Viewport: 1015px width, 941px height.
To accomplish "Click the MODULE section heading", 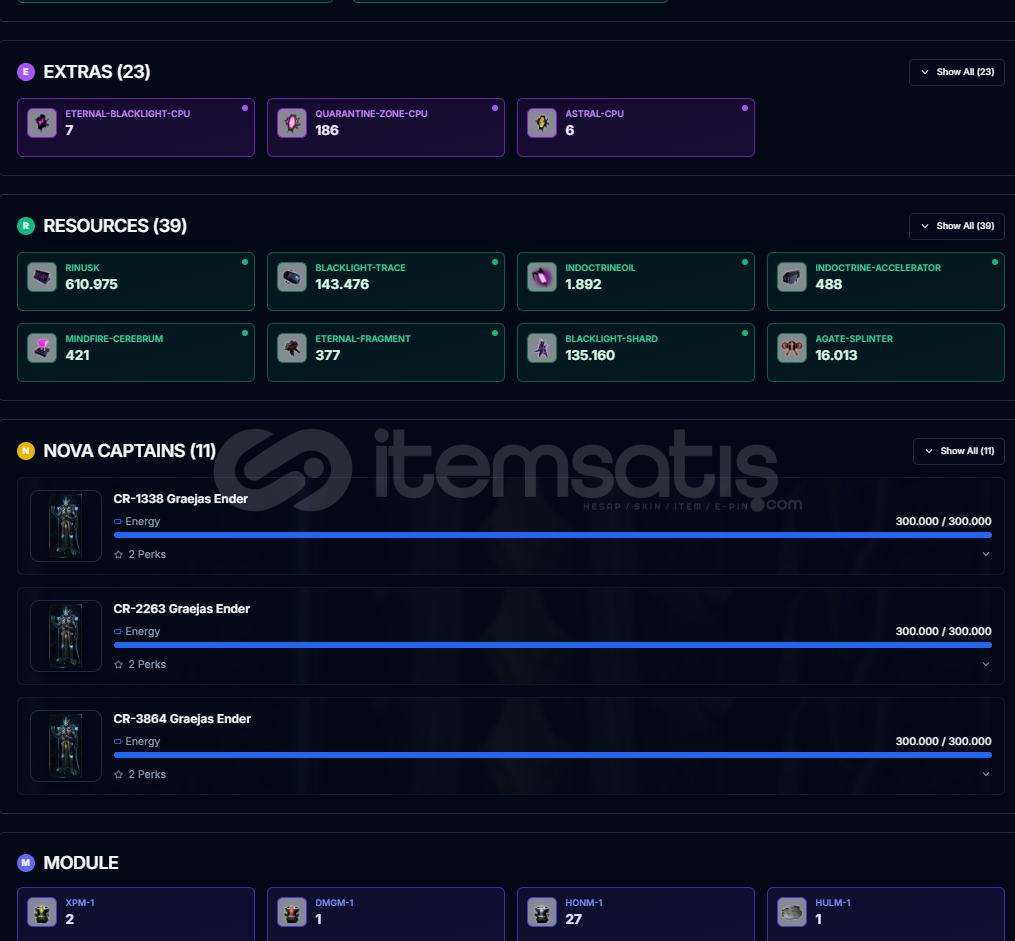I will coord(81,863).
